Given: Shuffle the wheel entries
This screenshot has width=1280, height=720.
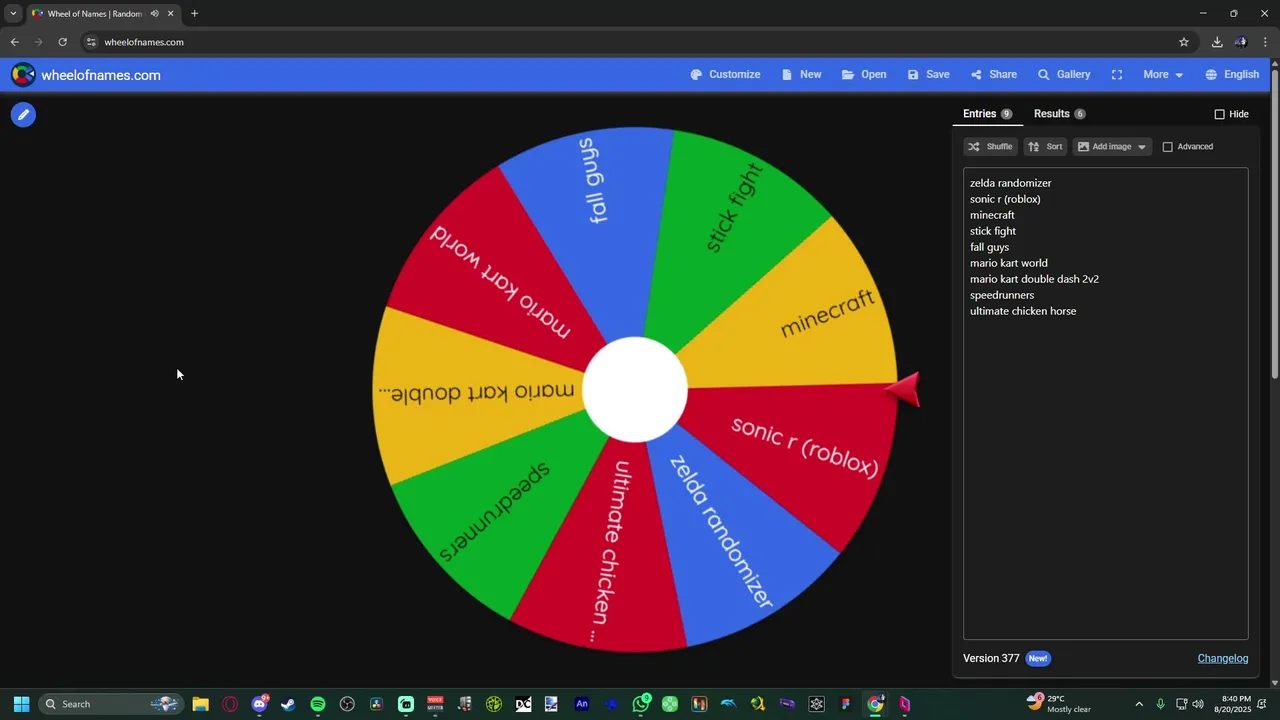Looking at the screenshot, I should coord(990,147).
